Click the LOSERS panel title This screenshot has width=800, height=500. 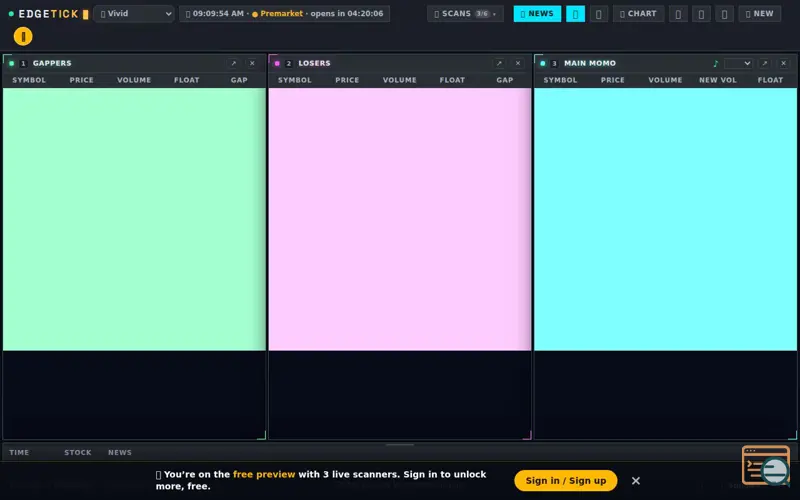coord(314,63)
